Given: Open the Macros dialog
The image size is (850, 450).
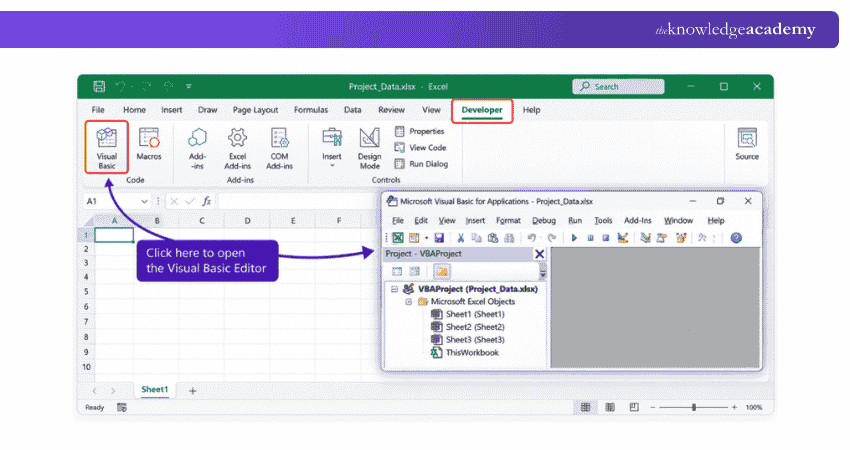Looking at the screenshot, I should pyautogui.click(x=149, y=144).
